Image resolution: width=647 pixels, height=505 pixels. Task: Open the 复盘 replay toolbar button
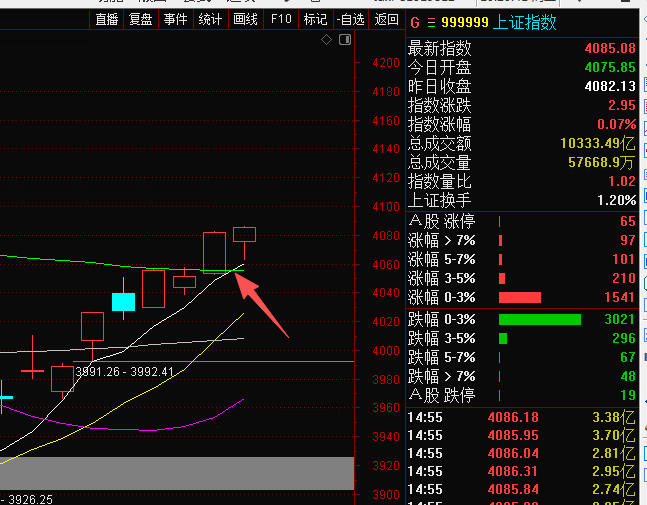point(141,19)
